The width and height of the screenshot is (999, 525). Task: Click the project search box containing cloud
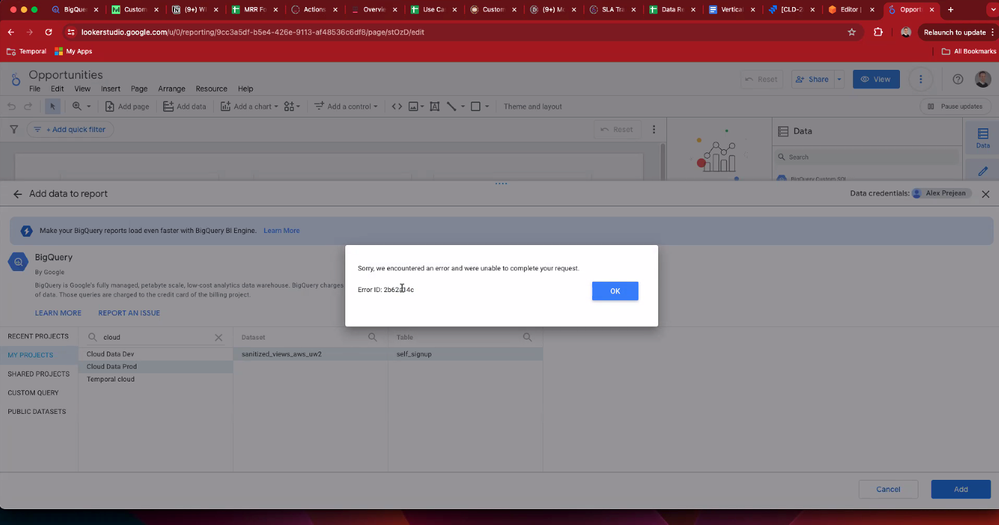pos(156,337)
